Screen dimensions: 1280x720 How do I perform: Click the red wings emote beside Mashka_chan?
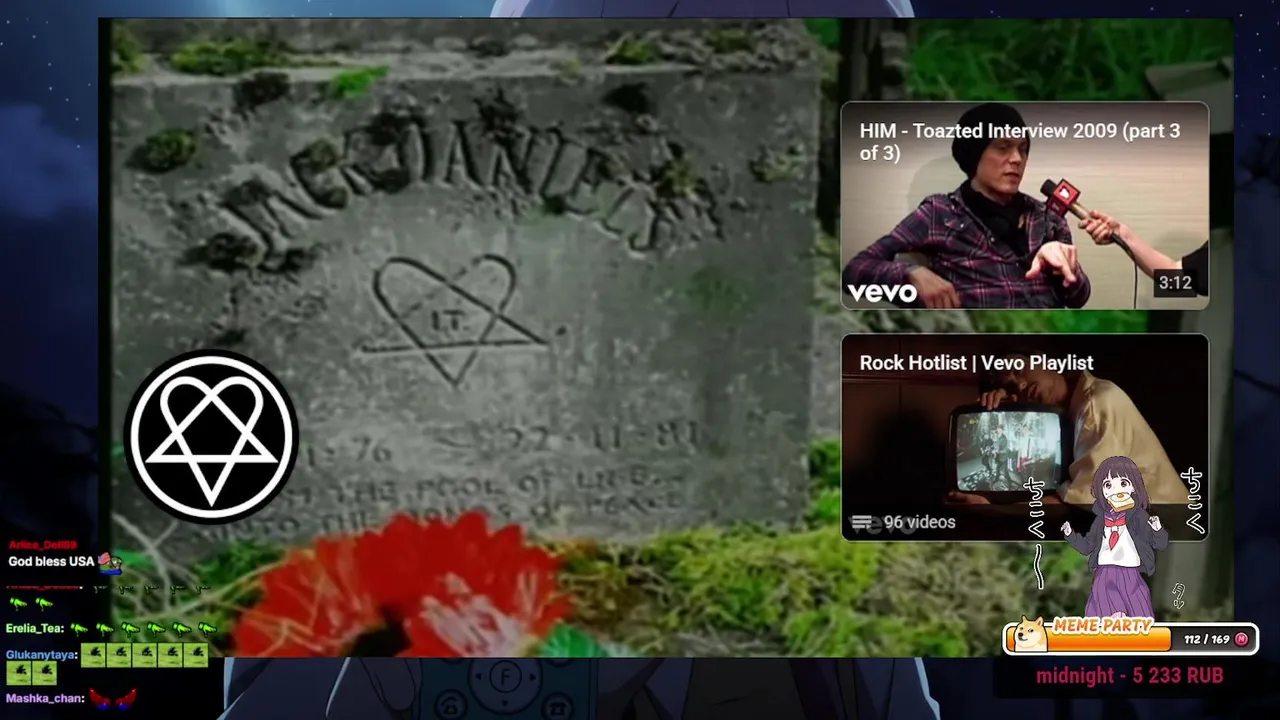coord(113,698)
